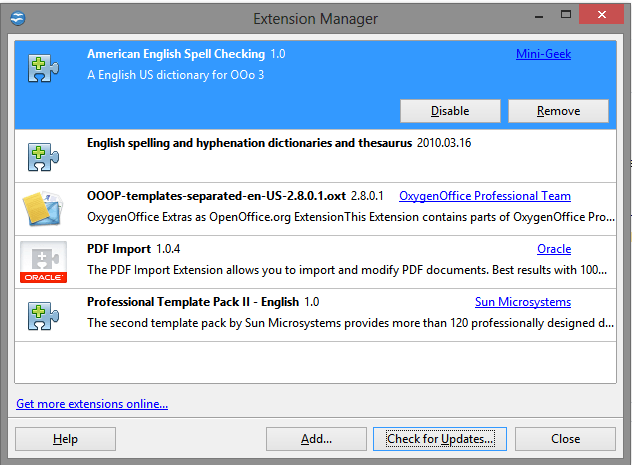Maximize the Extension Manager window
Image resolution: width=633 pixels, height=465 pixels.
click(x=566, y=15)
